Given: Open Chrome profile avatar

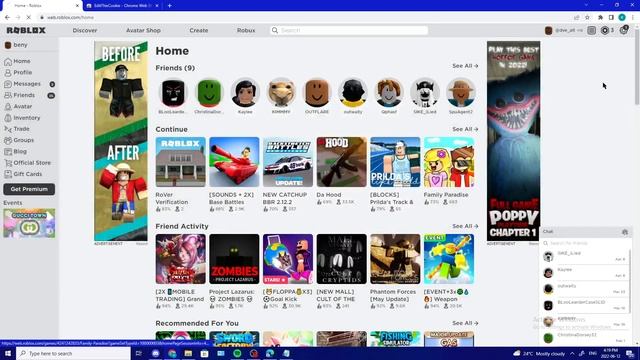Looking at the screenshot, I should coord(622,18).
